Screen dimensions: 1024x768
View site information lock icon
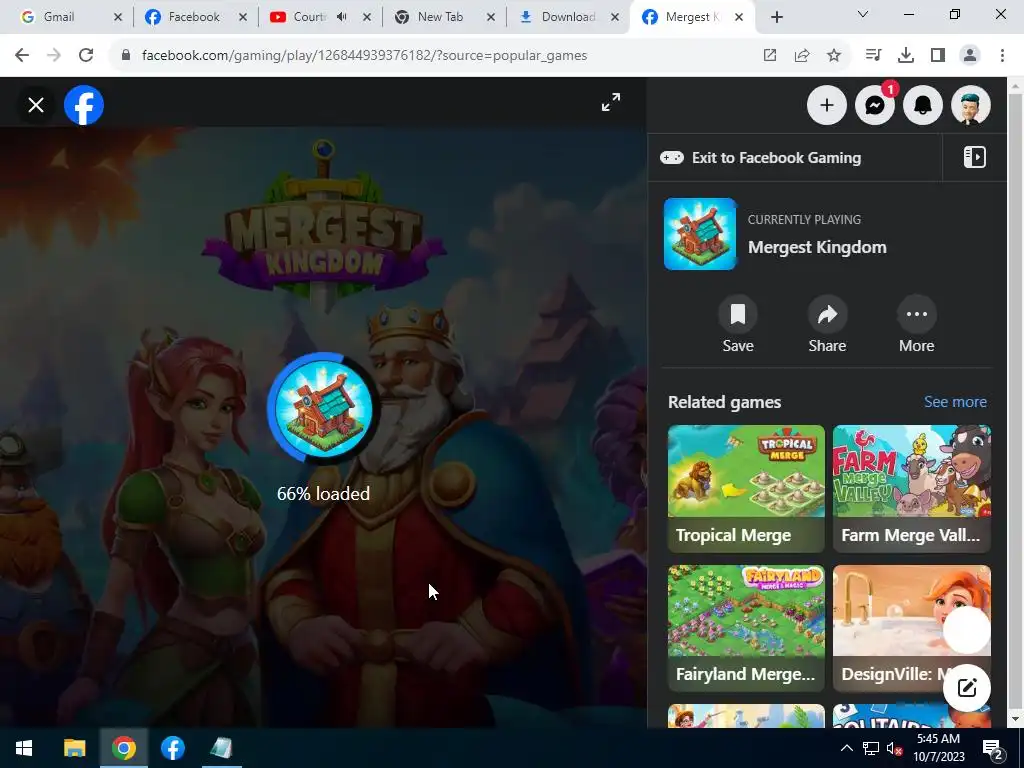(126, 55)
